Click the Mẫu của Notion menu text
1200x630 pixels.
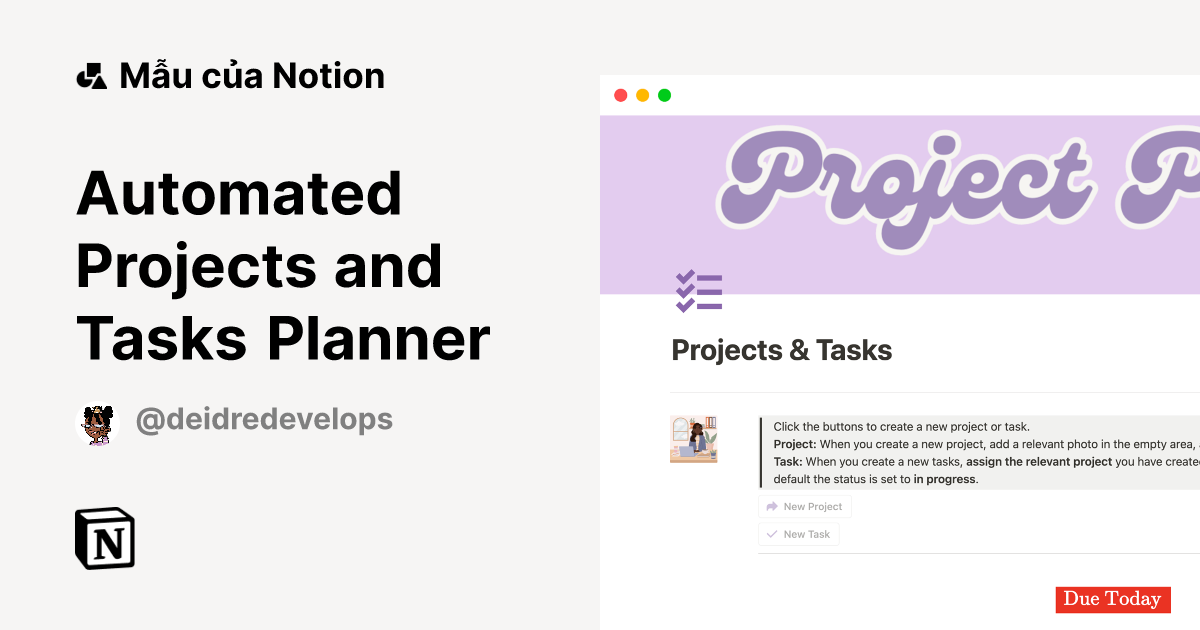(252, 75)
